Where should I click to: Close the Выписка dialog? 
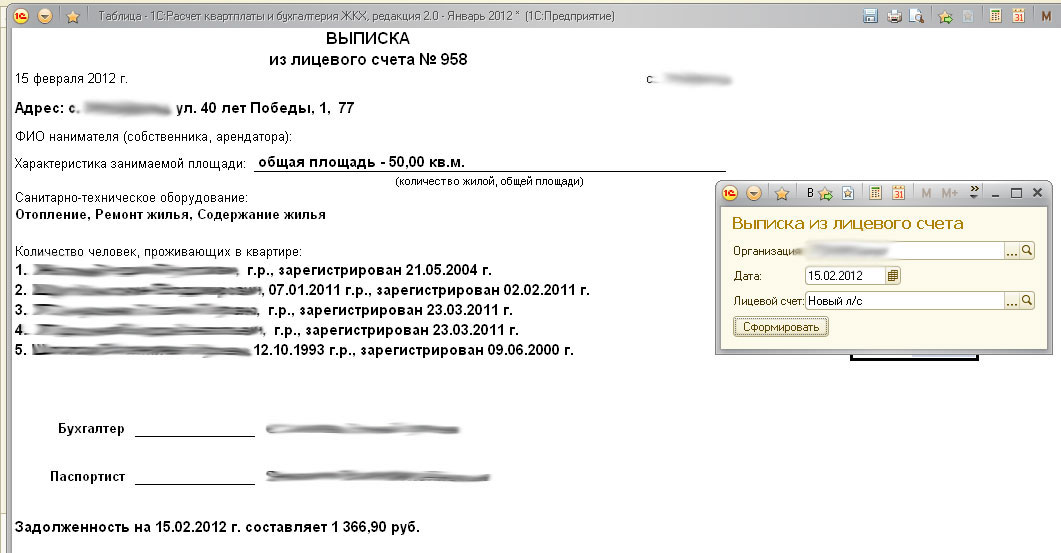tap(1037, 193)
